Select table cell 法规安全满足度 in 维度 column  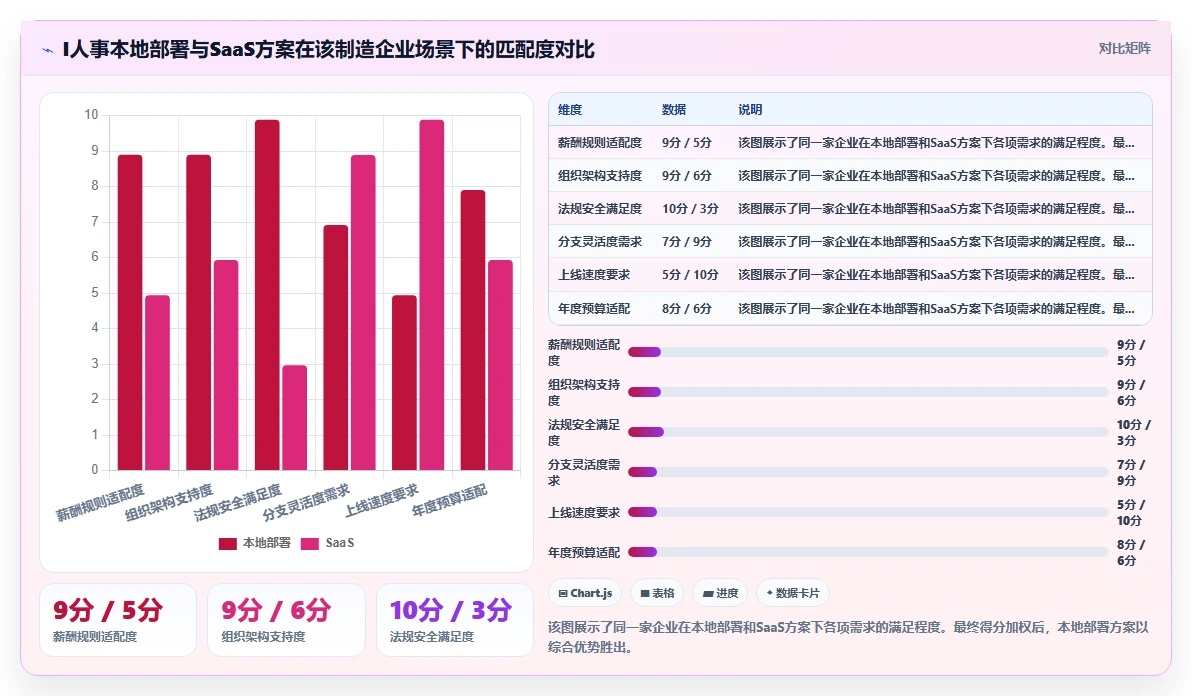[600, 209]
